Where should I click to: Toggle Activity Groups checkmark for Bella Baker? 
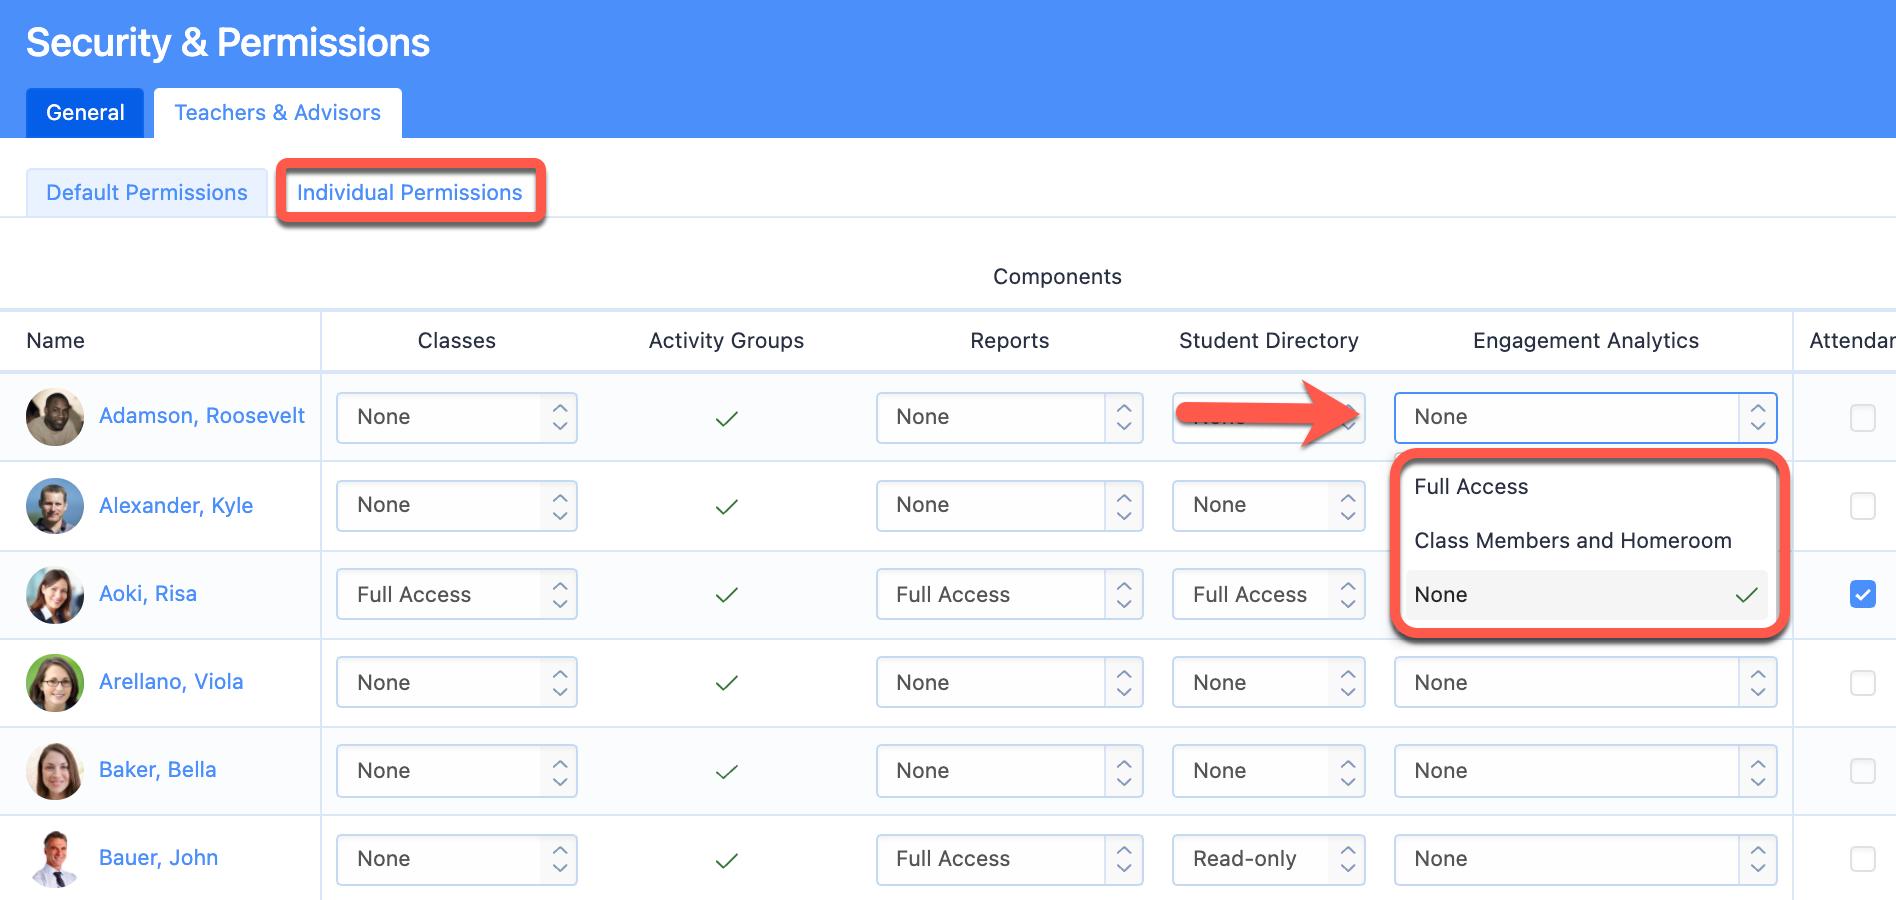(x=727, y=771)
